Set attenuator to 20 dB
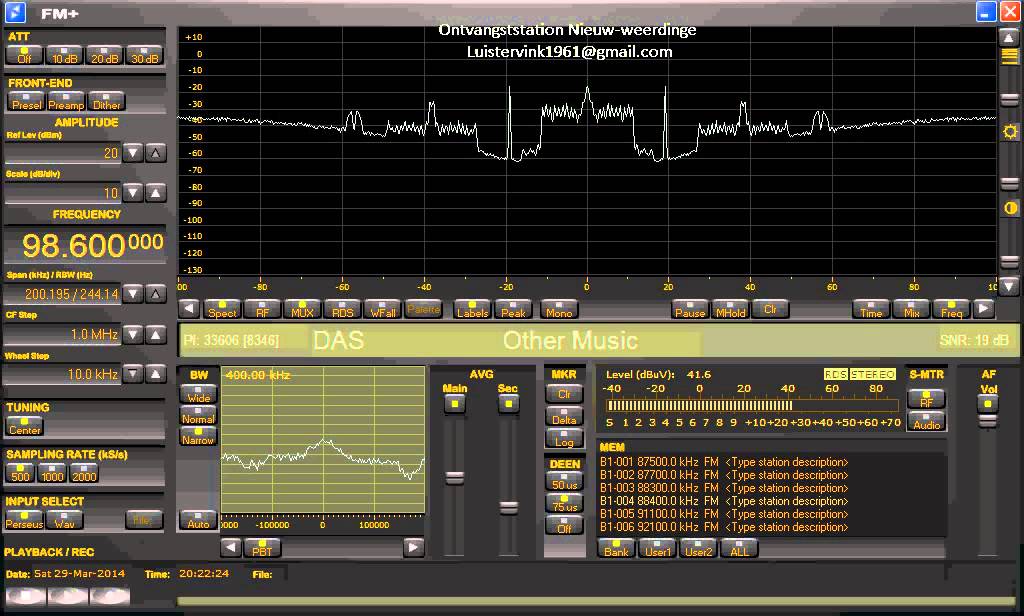This screenshot has height=616, width=1024. click(x=104, y=56)
